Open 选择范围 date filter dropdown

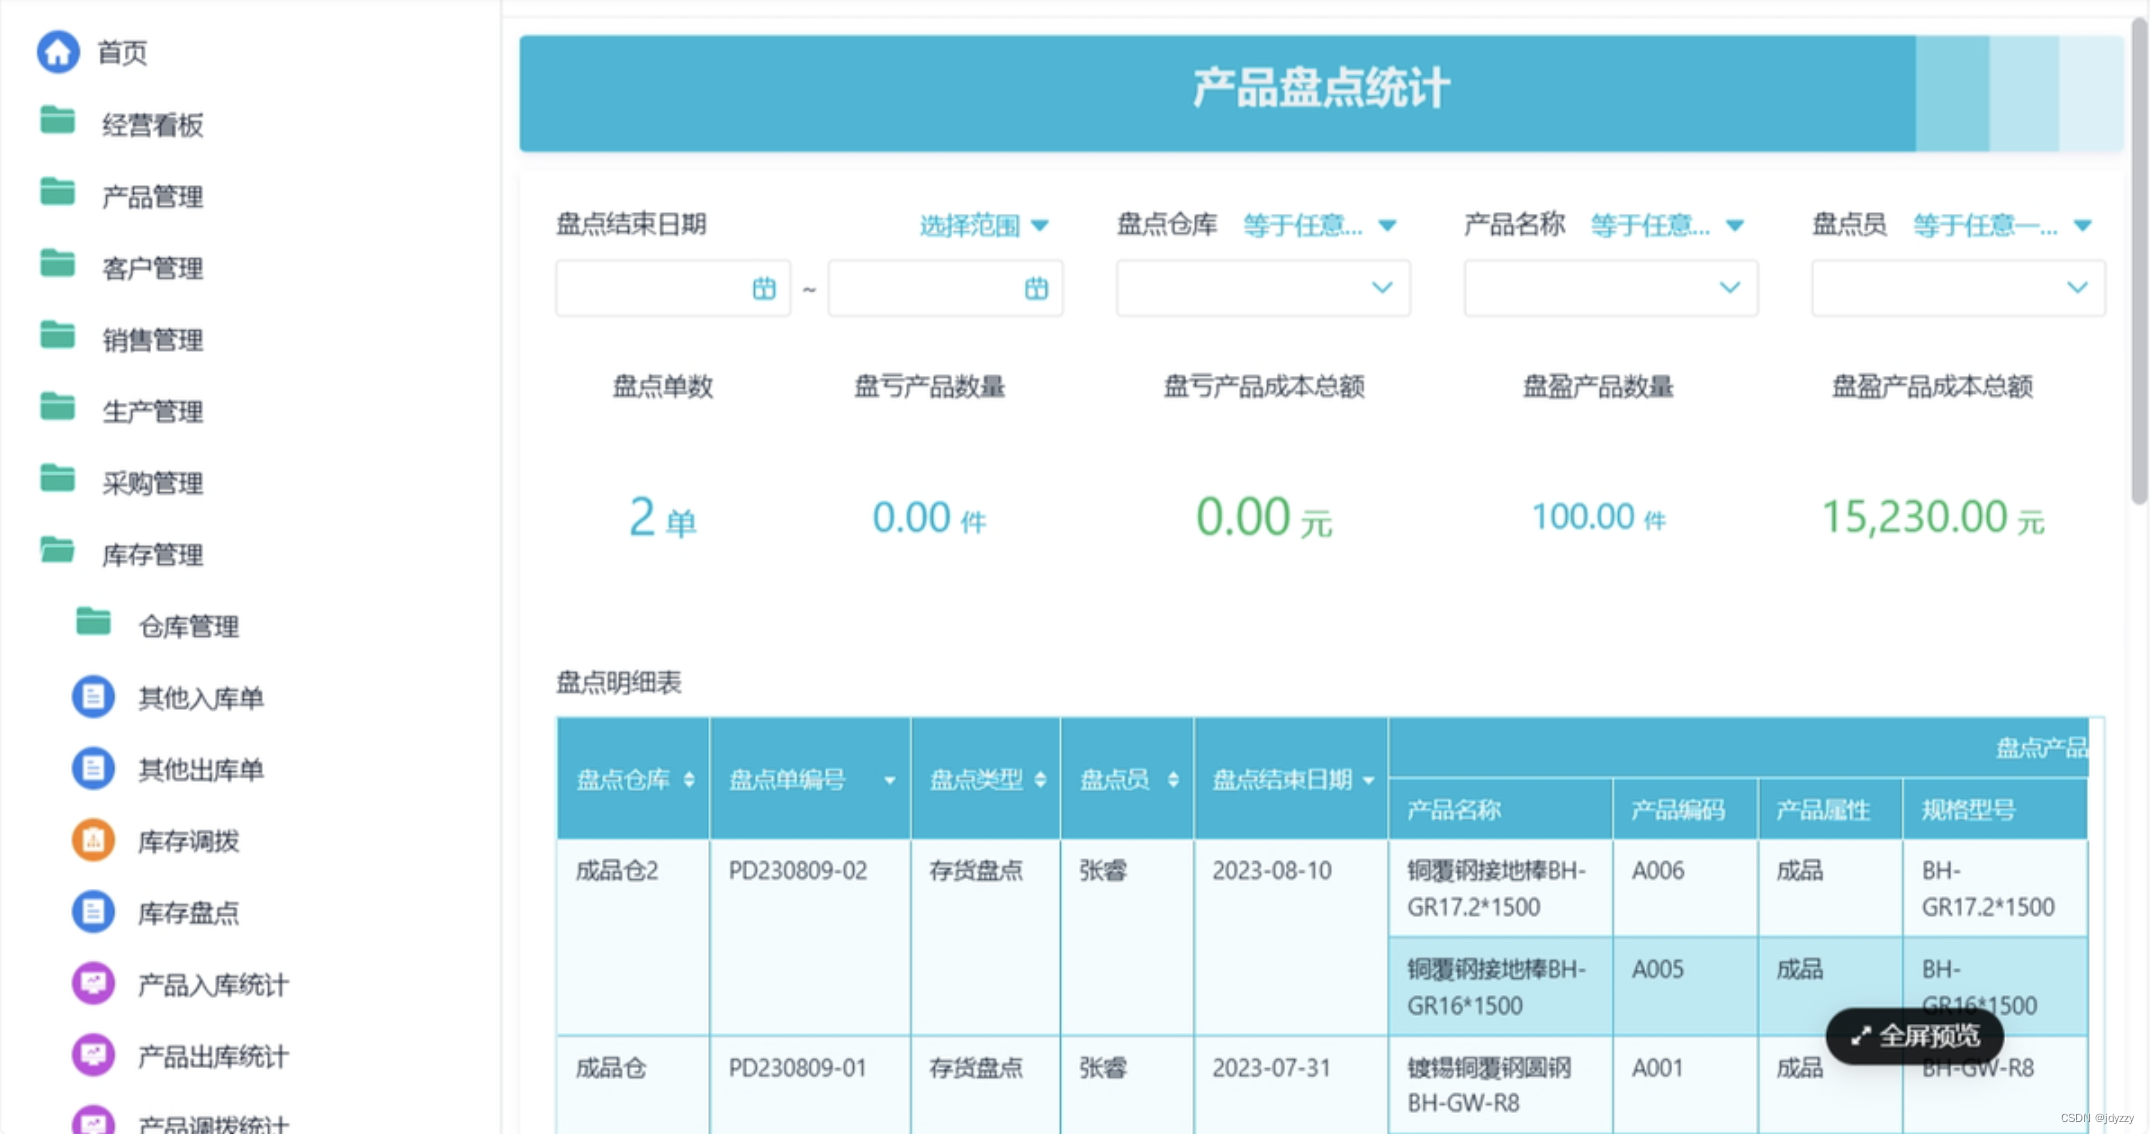[x=984, y=226]
